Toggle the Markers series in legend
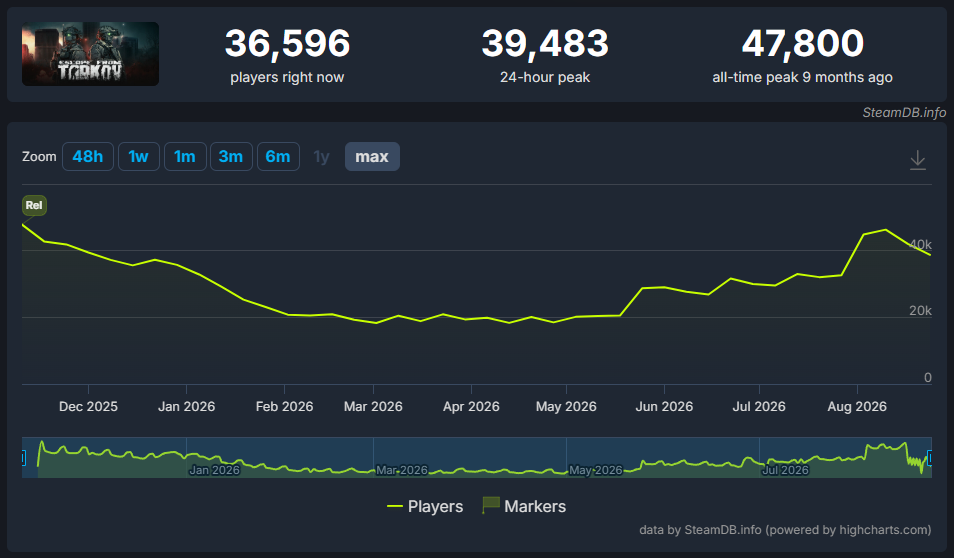The image size is (954, 558). 524,506
